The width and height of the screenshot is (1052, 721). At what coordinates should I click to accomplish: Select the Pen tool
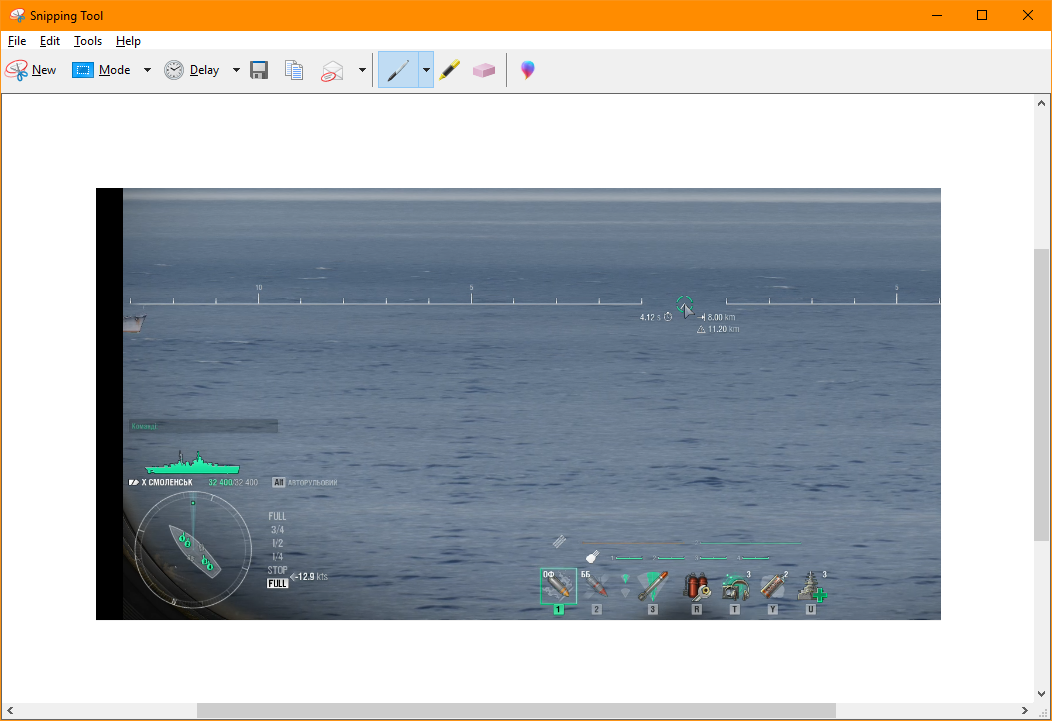399,70
